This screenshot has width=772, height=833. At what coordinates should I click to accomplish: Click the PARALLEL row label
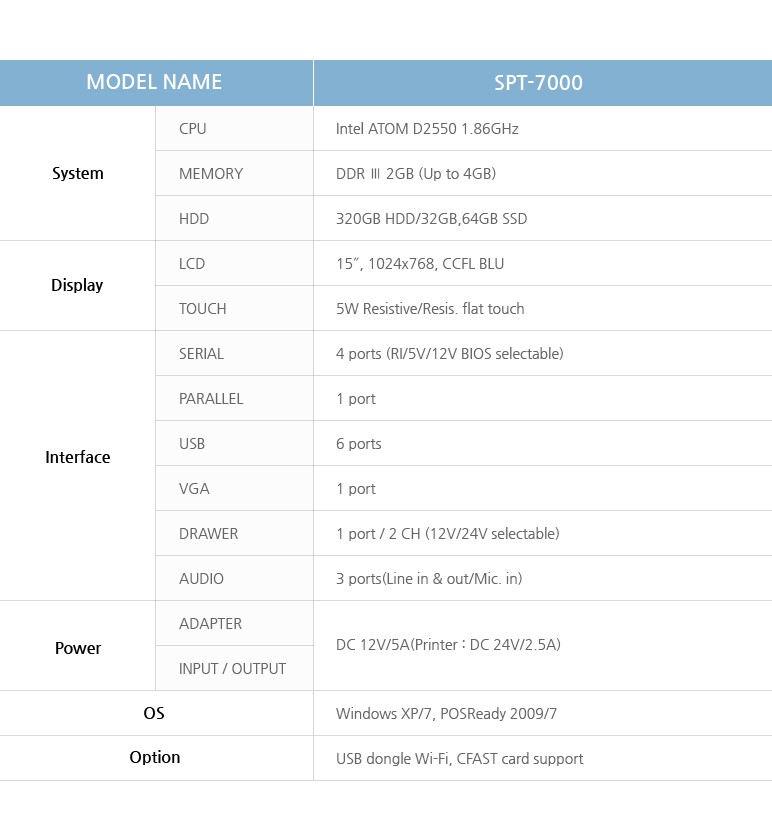coord(211,399)
